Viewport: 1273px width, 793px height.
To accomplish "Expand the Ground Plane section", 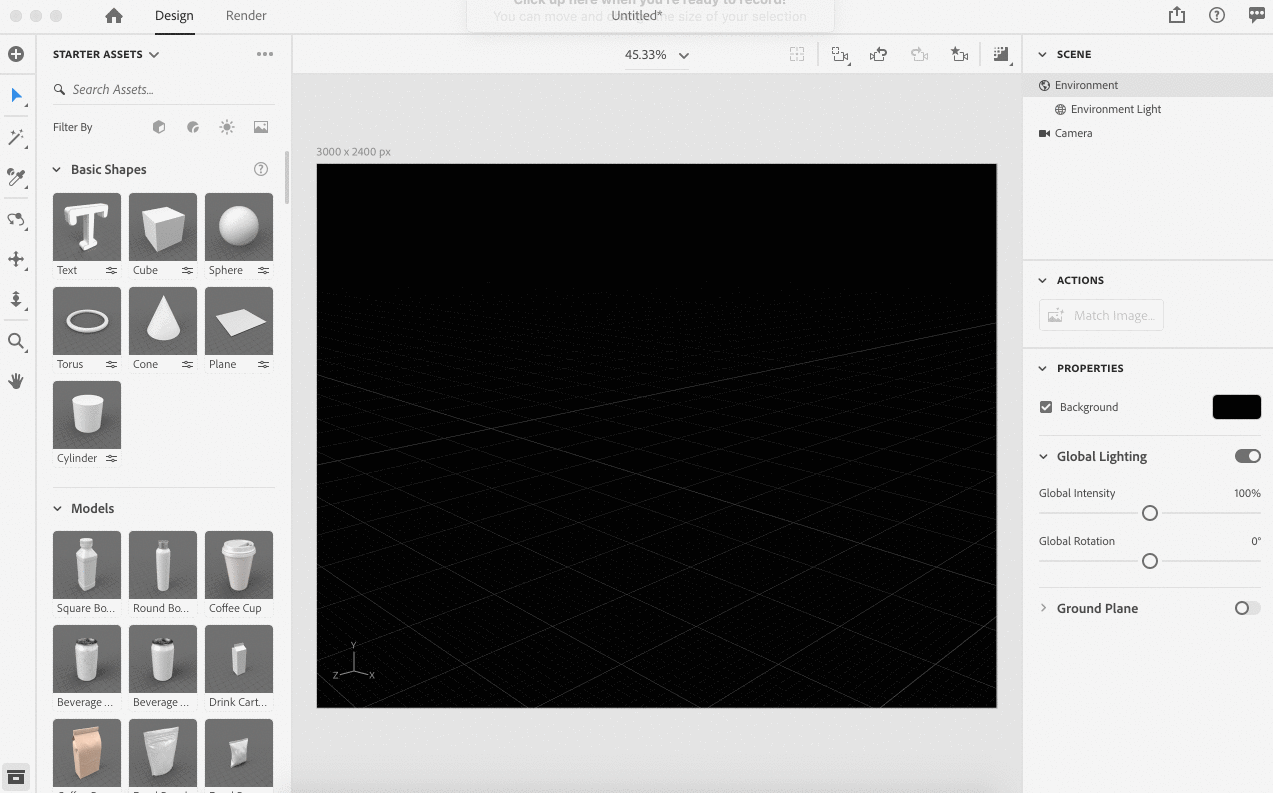I will (x=1043, y=608).
